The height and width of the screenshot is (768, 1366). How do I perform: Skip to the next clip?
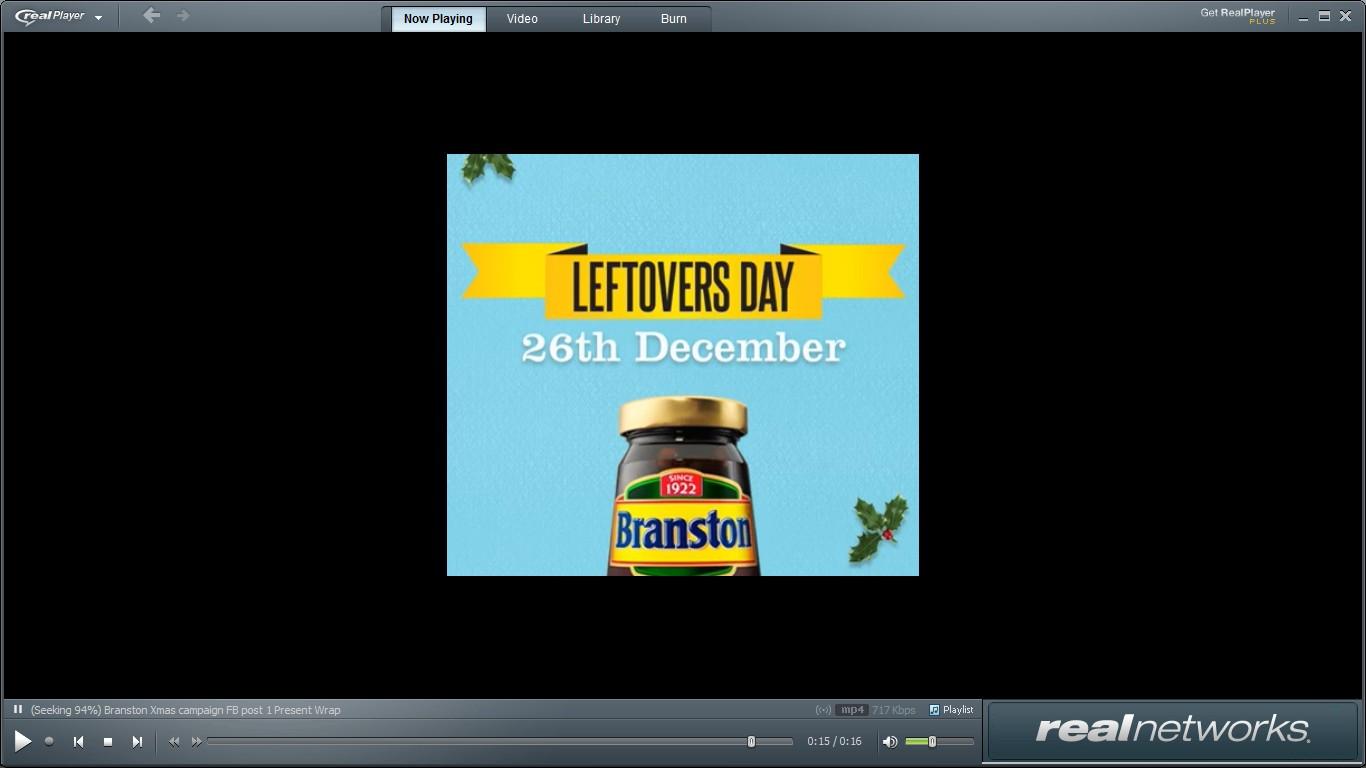(x=137, y=741)
